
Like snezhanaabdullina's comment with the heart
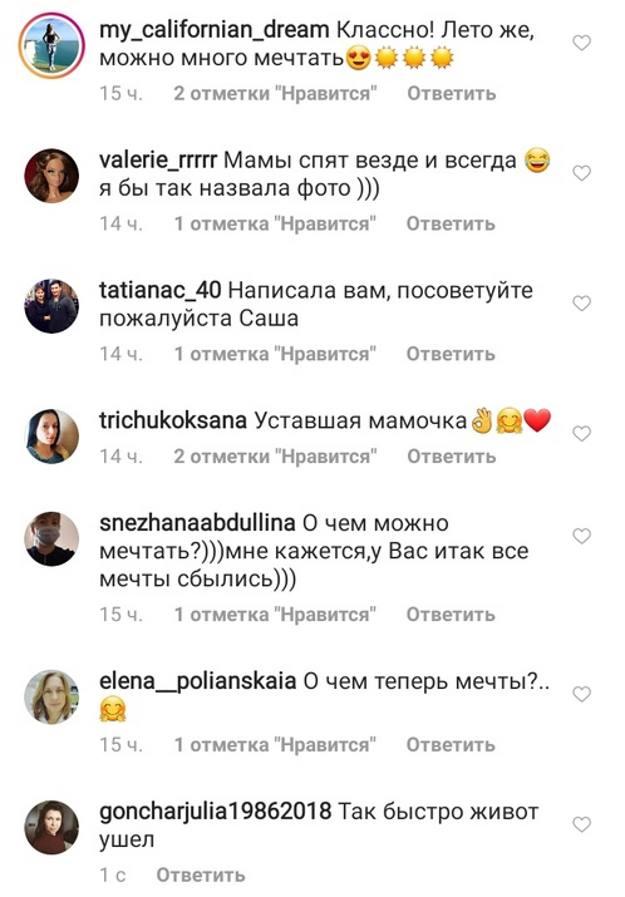(x=581, y=536)
